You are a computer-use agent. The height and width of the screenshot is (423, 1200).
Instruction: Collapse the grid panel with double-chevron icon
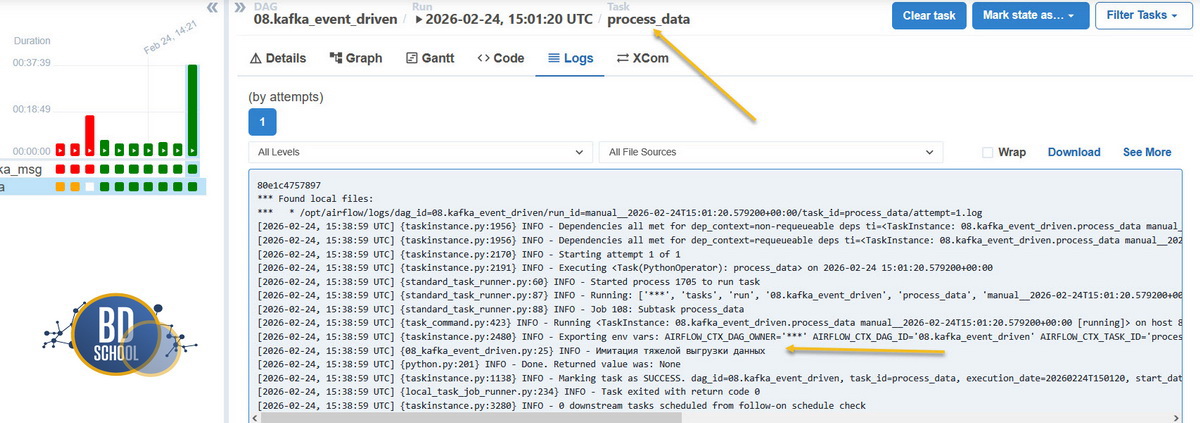click(x=212, y=8)
